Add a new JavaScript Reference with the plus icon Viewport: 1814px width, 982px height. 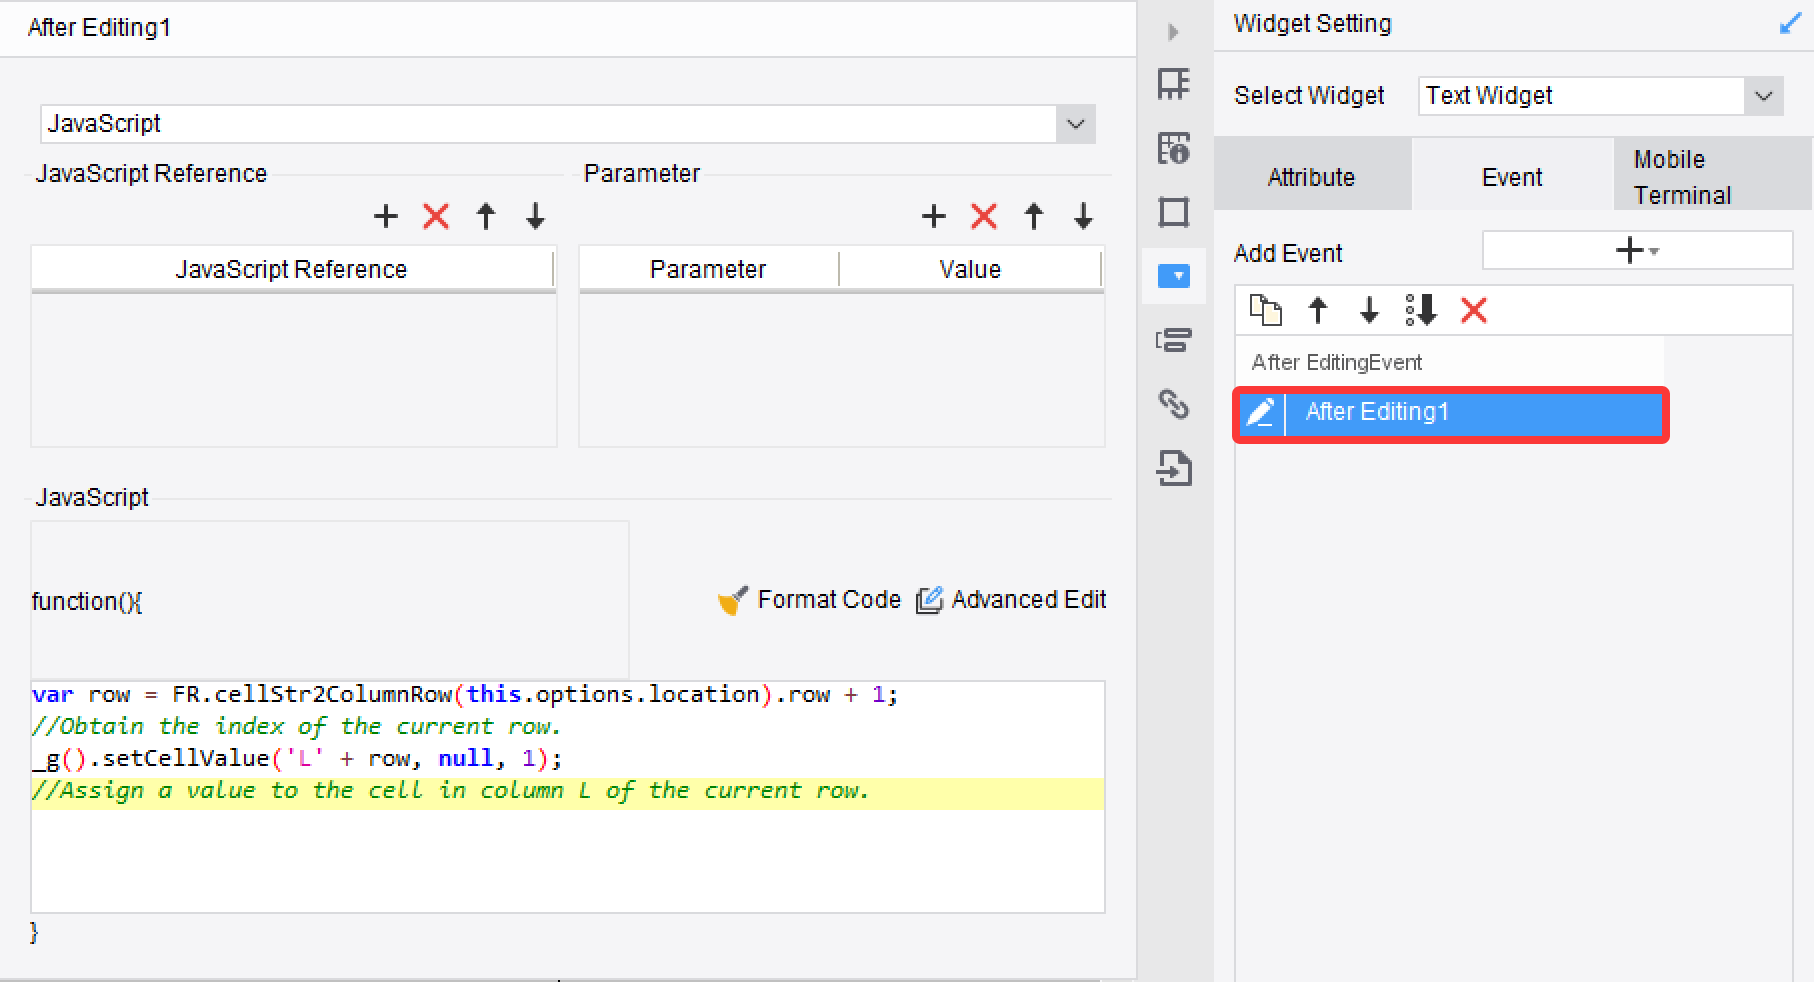point(385,216)
